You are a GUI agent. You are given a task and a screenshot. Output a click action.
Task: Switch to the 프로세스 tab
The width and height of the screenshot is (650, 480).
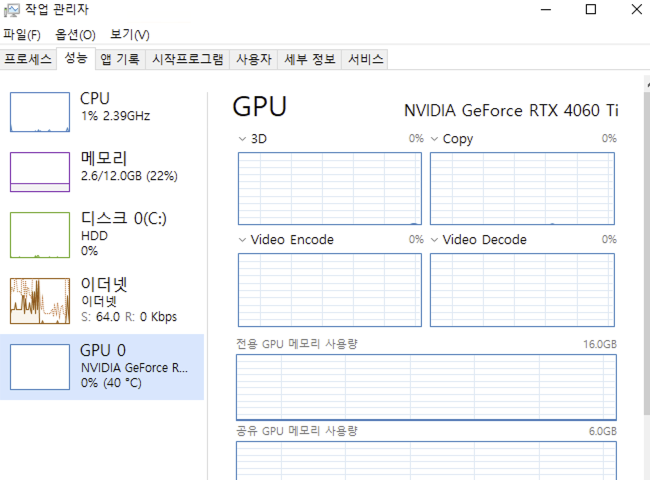(28, 59)
